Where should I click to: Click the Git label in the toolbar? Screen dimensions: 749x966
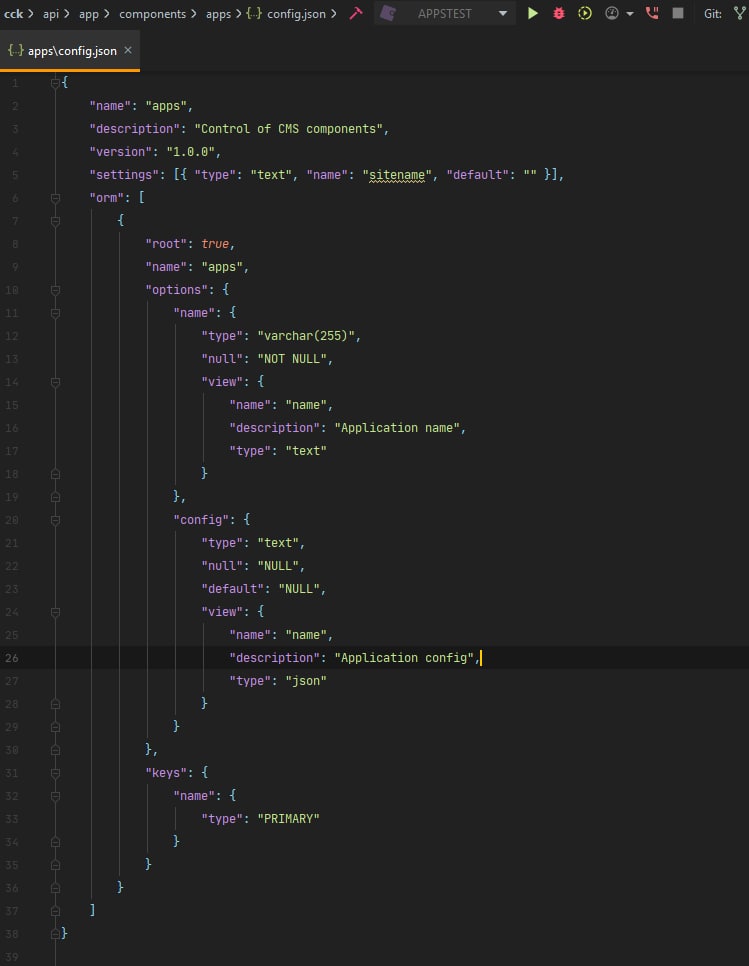[x=713, y=14]
